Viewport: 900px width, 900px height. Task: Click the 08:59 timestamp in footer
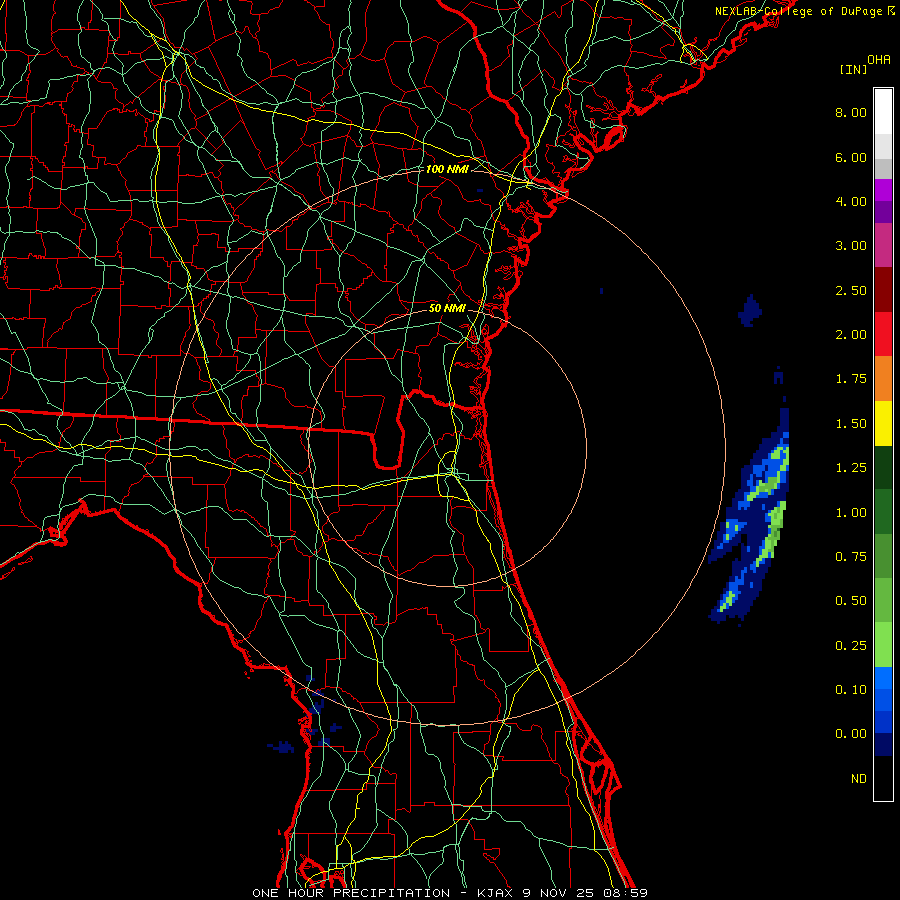(625, 893)
